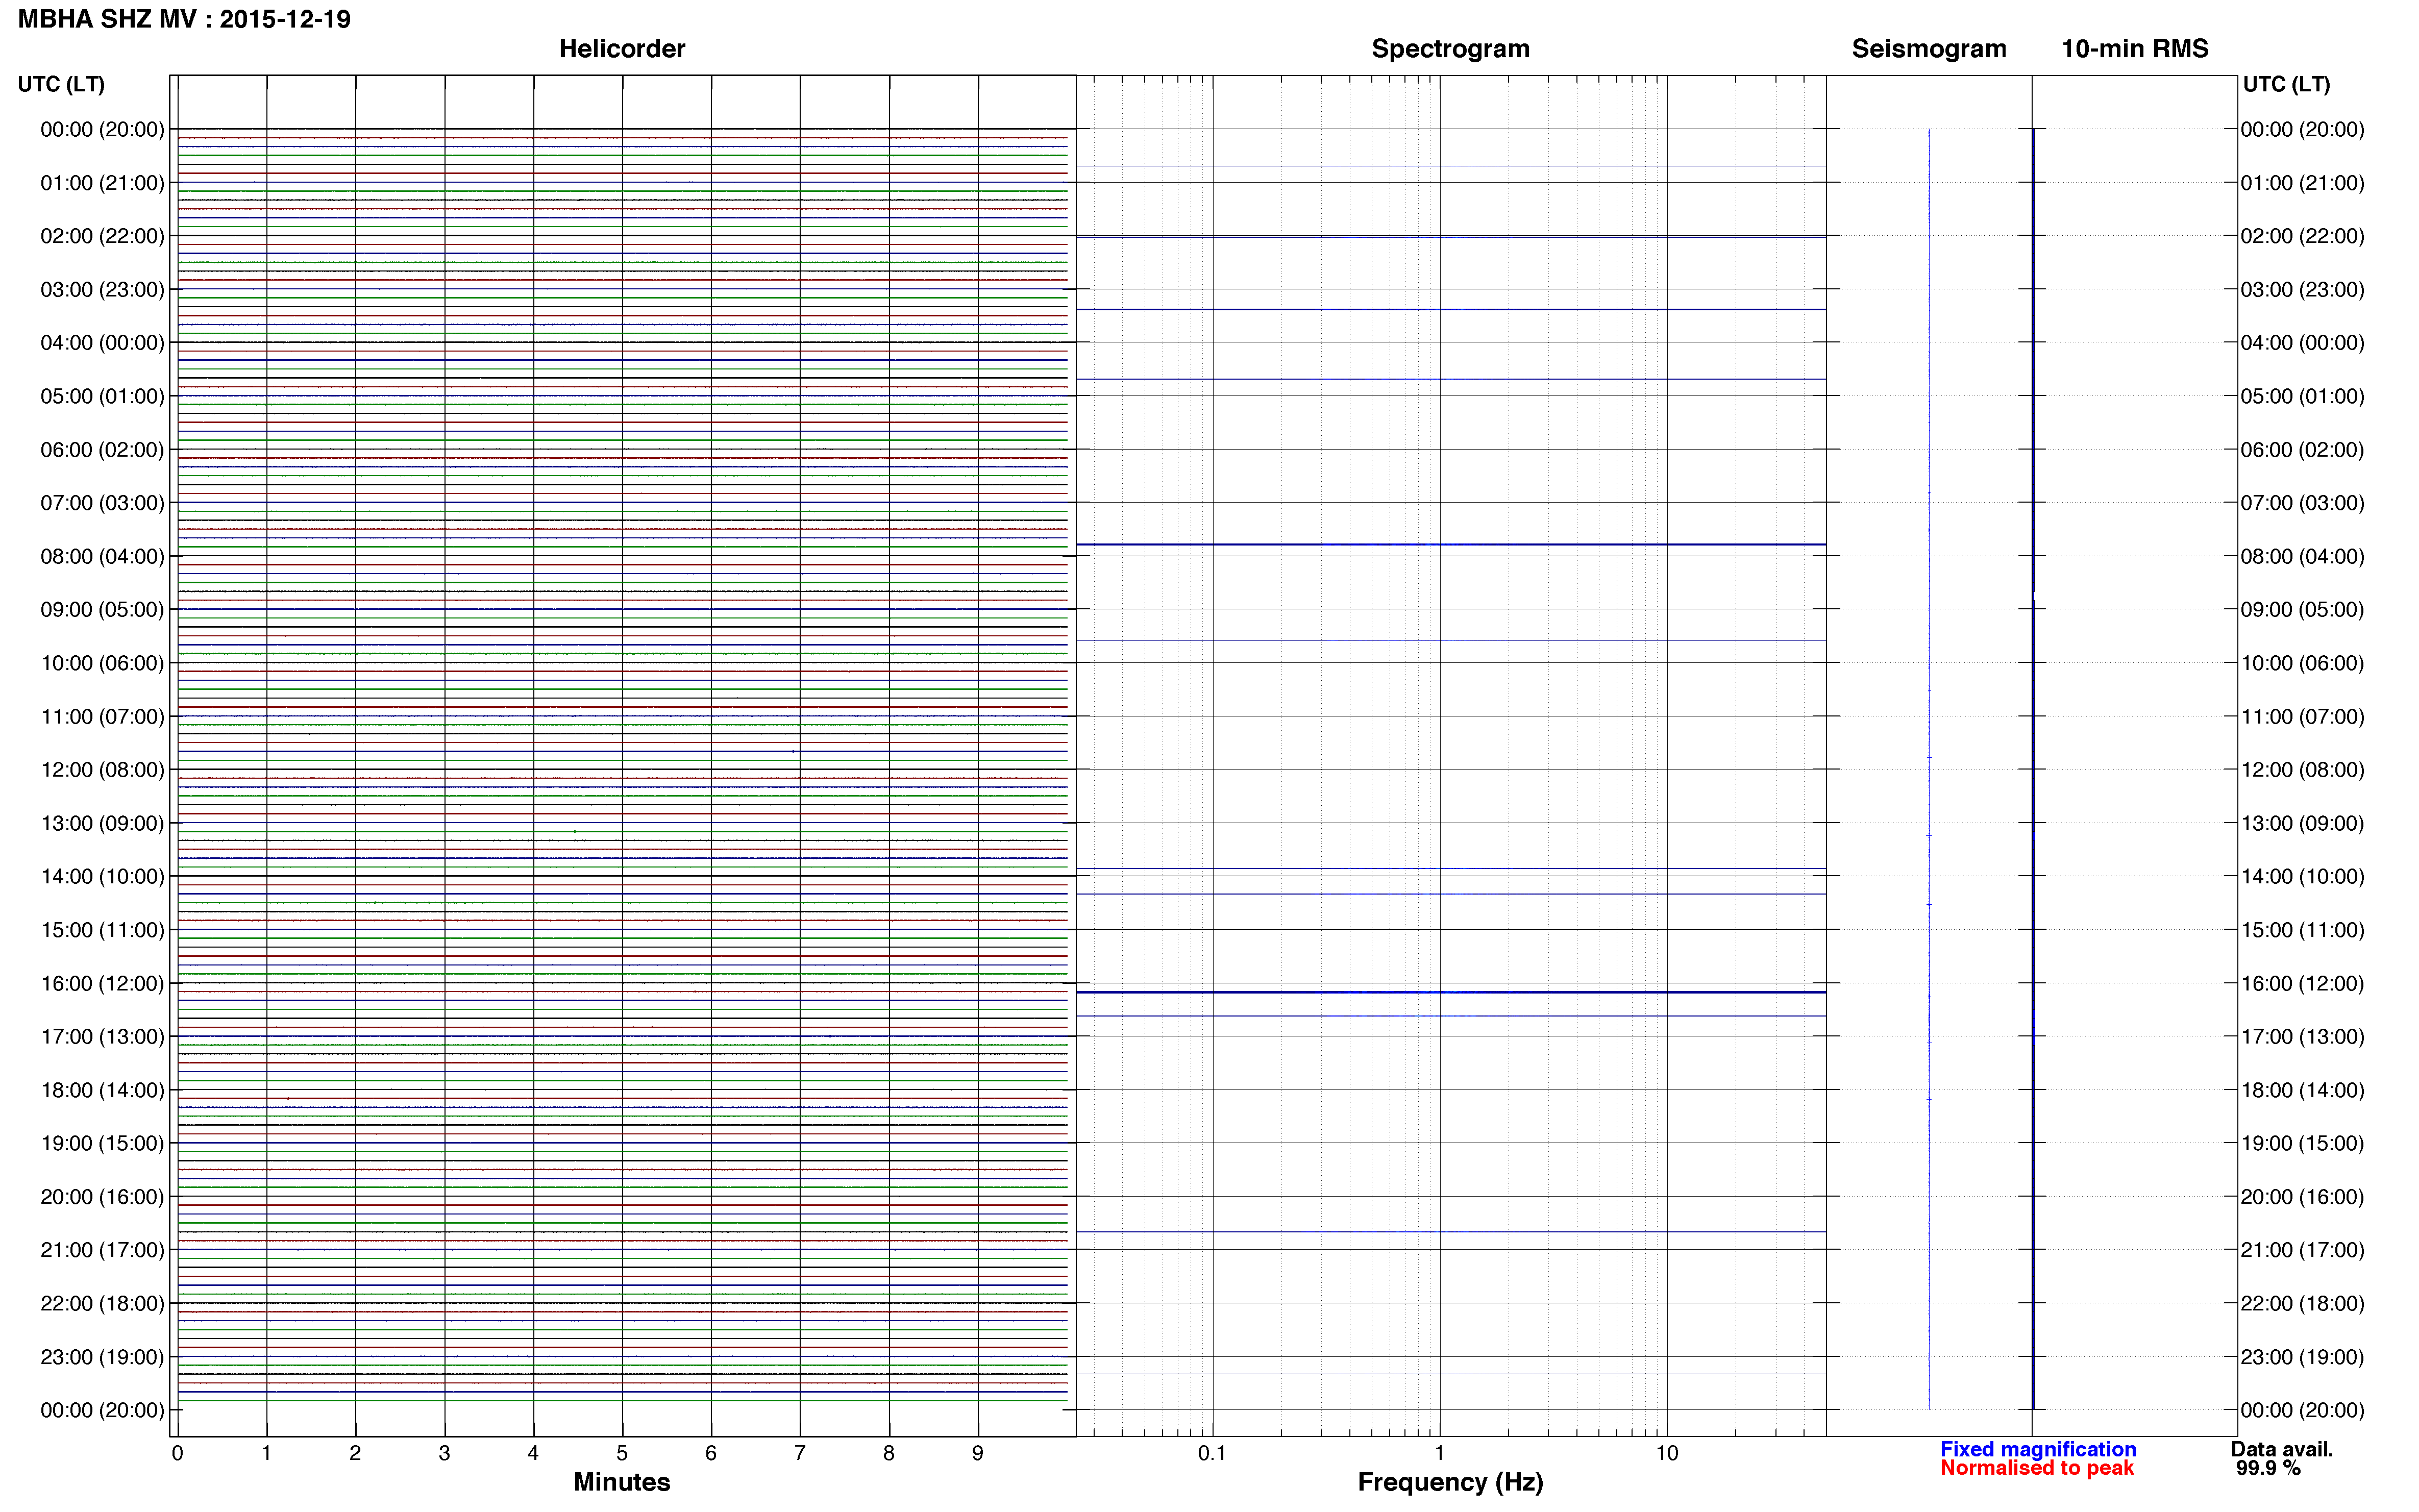Select left-axis time label '12:00 (08:00)'
The height and width of the screenshot is (1512, 2419).
[x=102, y=770]
